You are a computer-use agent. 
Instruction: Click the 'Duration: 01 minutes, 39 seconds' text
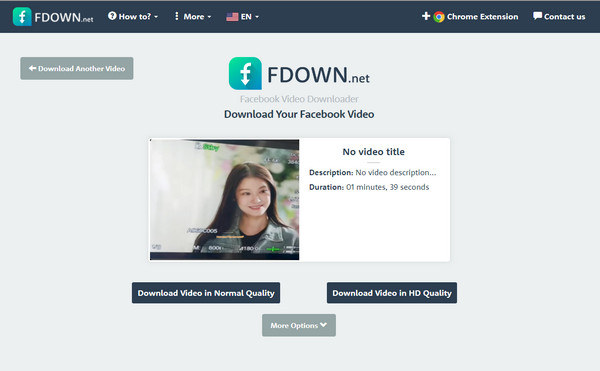(369, 187)
